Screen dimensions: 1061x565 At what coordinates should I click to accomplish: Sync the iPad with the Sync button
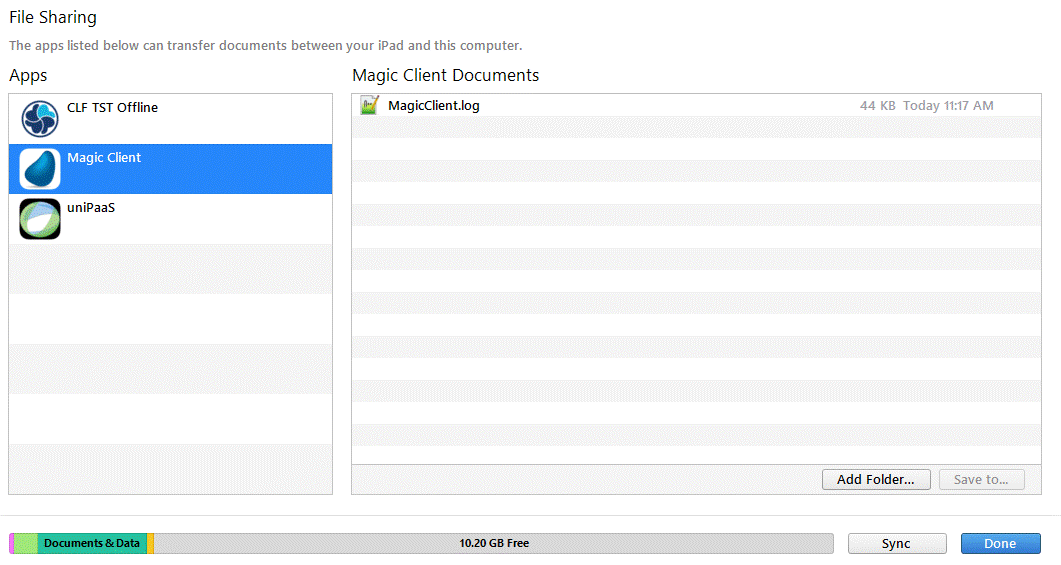point(897,543)
